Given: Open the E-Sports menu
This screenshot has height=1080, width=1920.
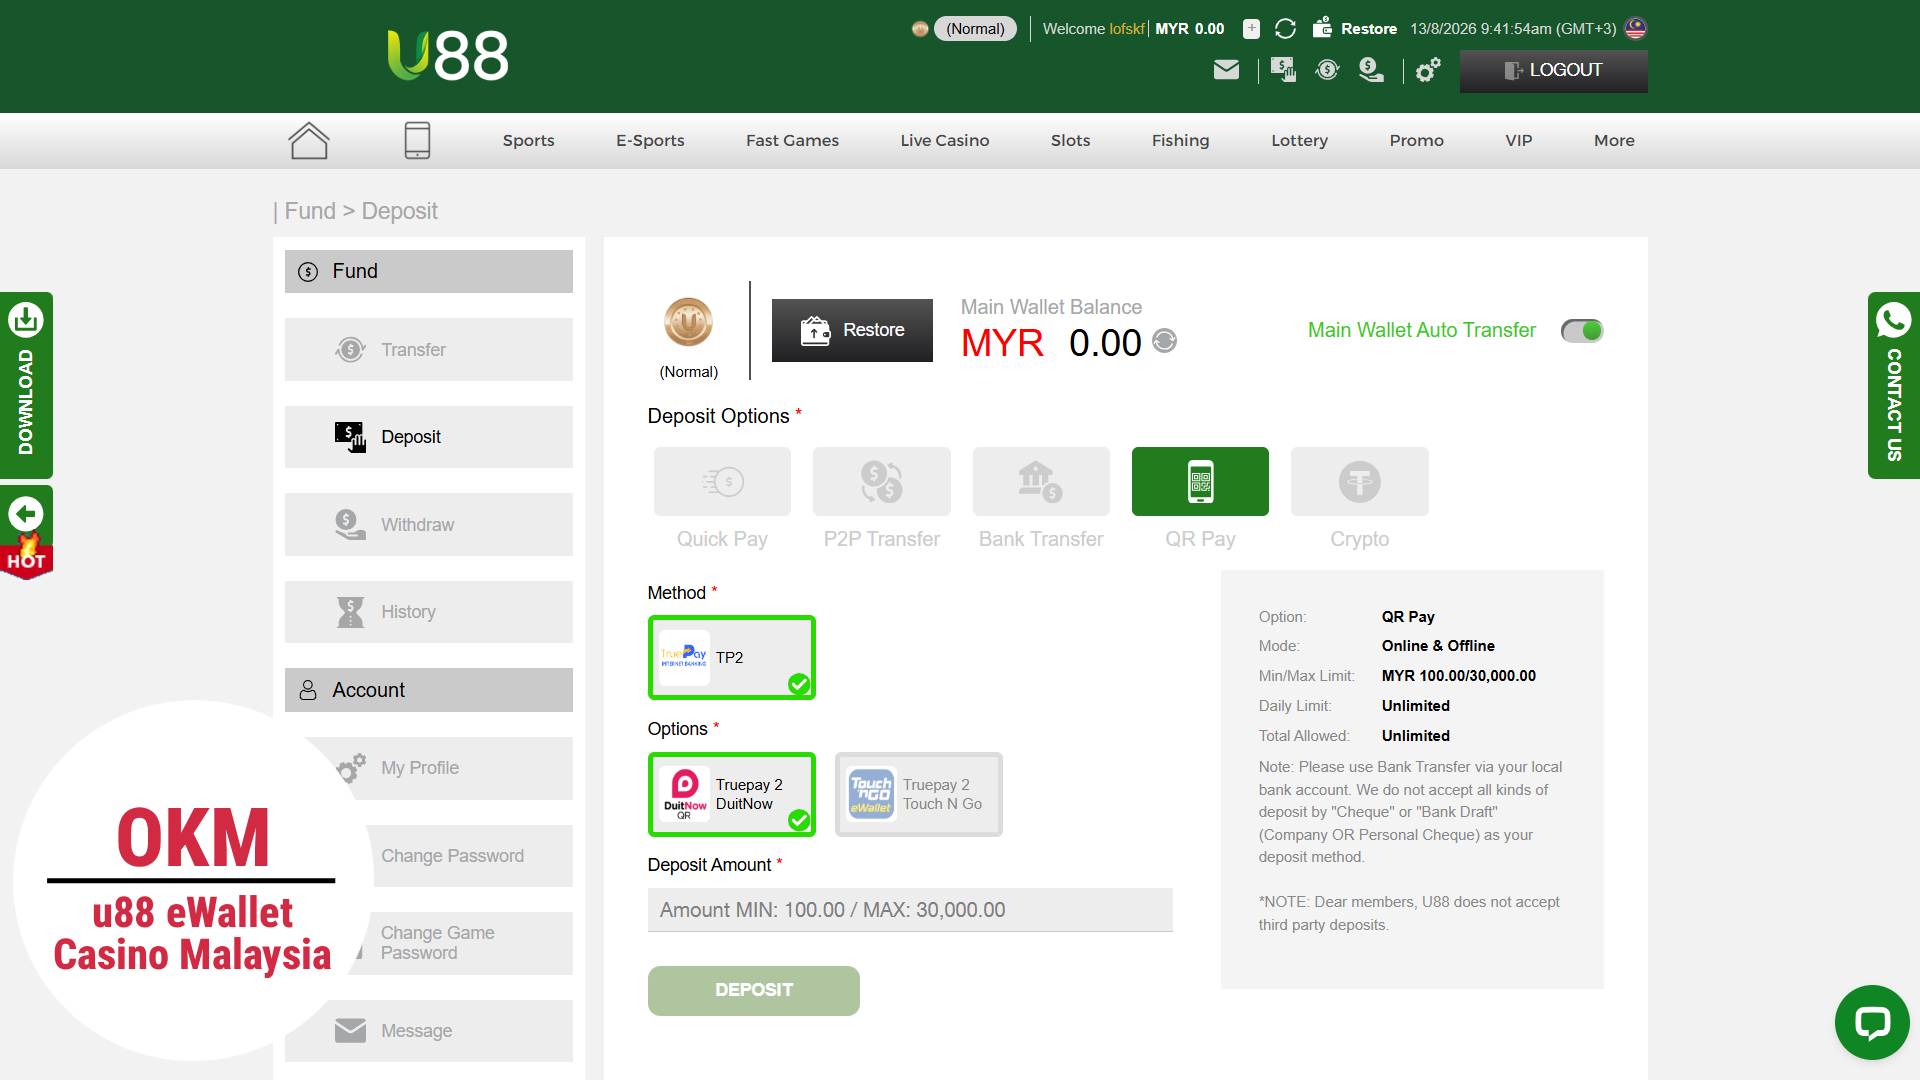Looking at the screenshot, I should click(650, 140).
